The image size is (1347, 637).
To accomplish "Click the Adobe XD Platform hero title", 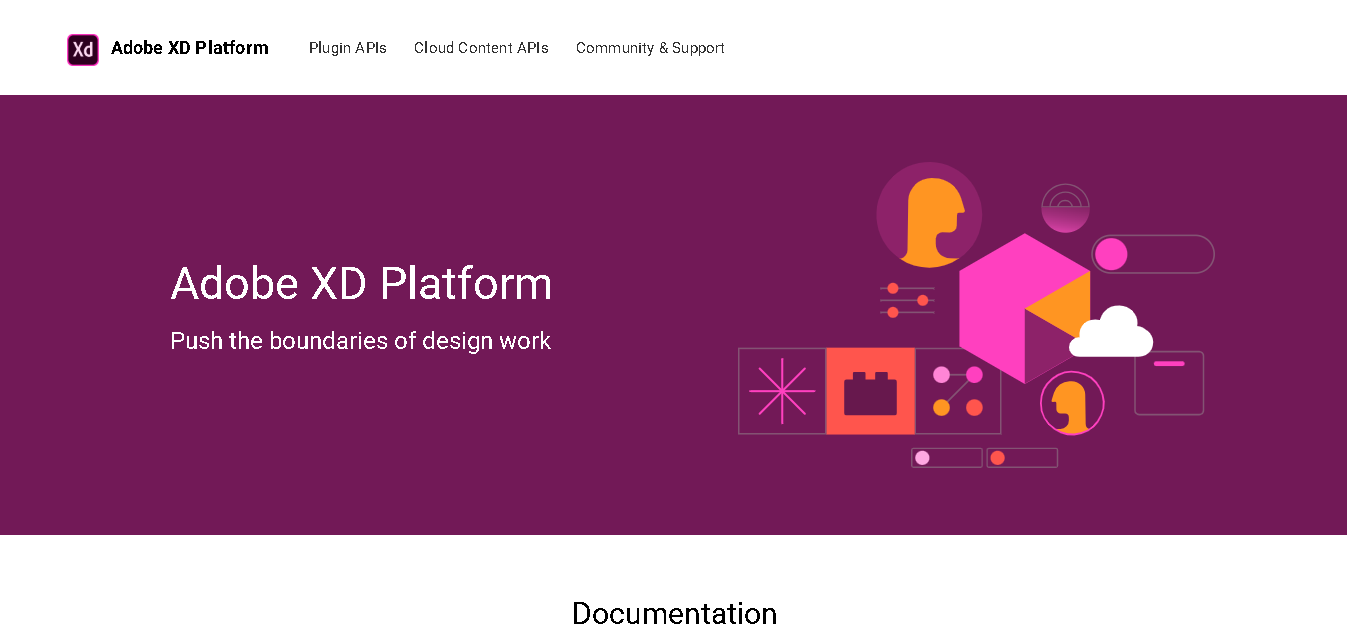I will (x=361, y=284).
